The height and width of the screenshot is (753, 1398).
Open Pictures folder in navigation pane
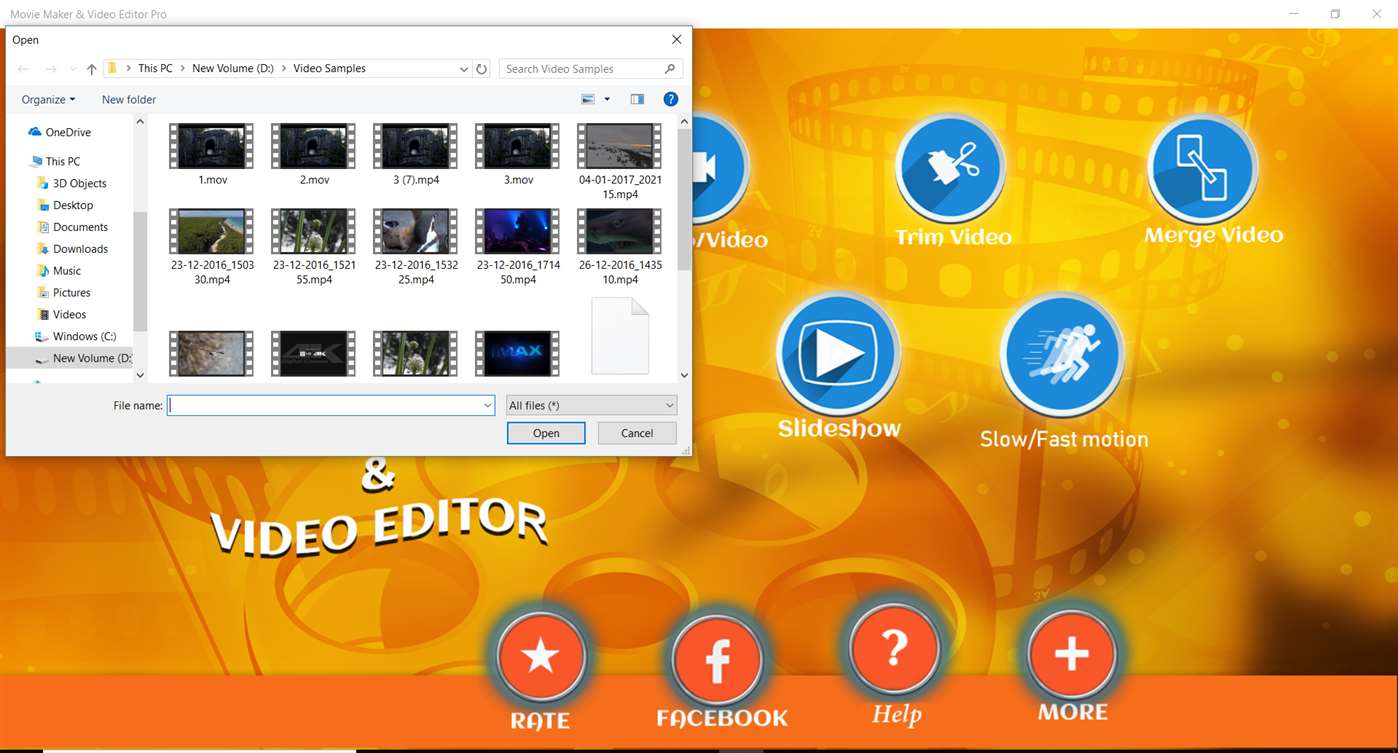71,293
